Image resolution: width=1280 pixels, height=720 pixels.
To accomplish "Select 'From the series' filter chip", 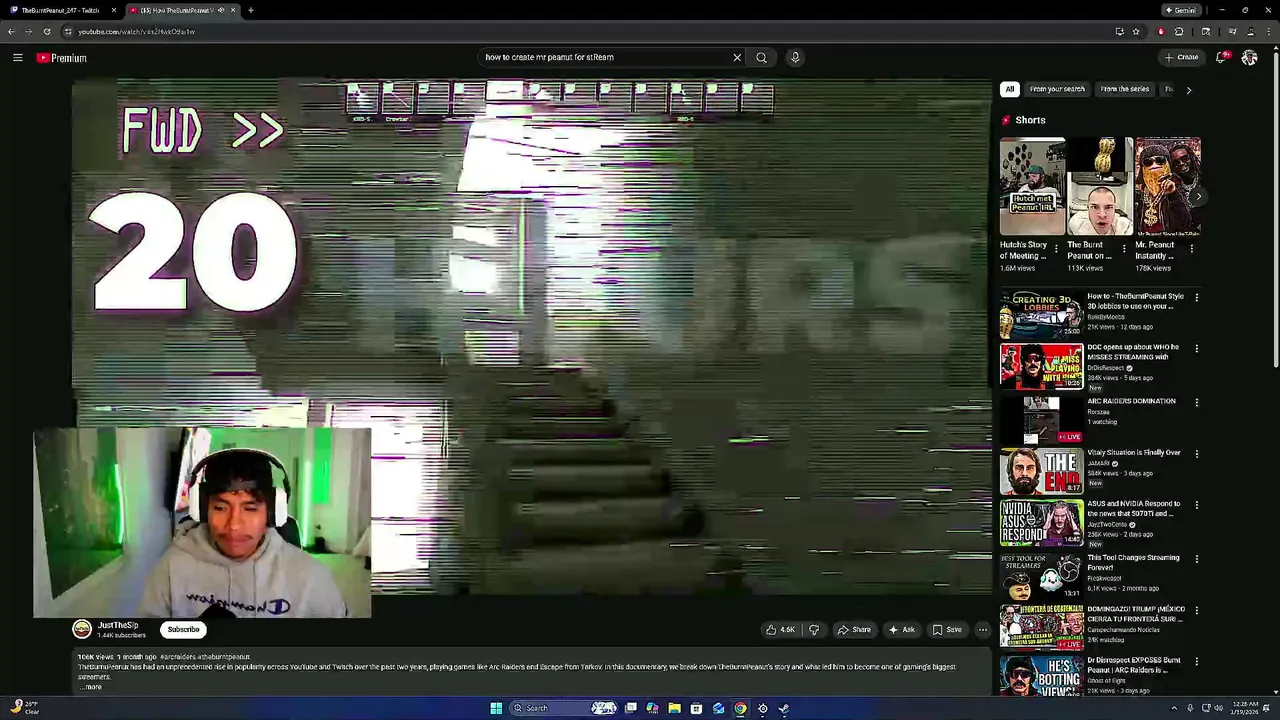I will (x=1125, y=89).
